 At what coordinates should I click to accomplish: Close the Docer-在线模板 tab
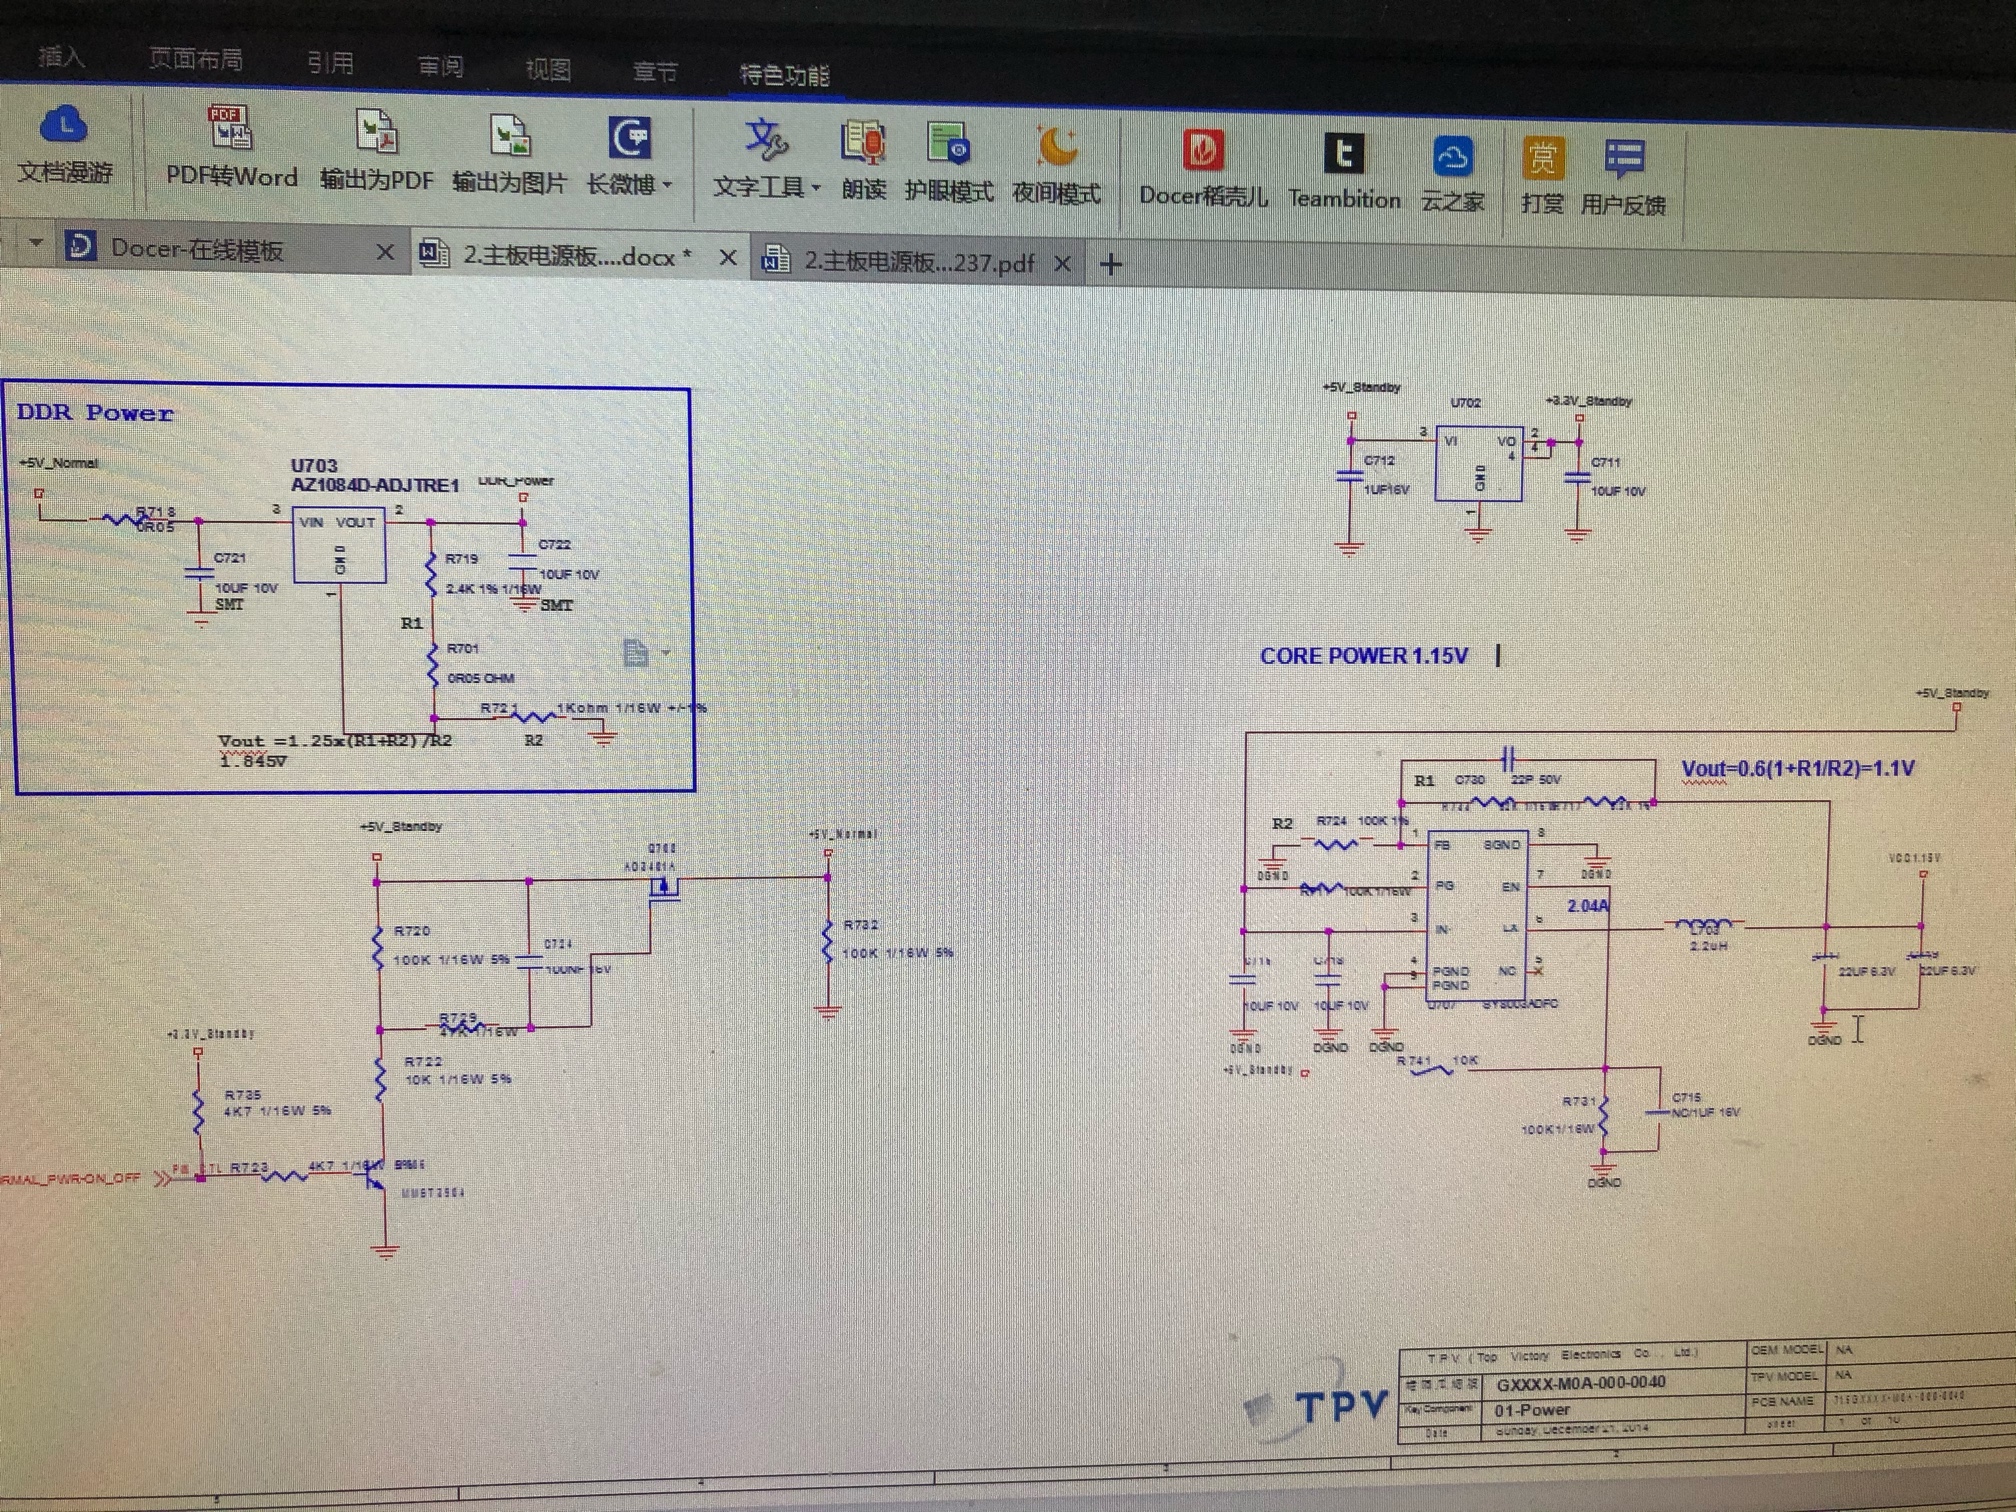pyautogui.click(x=385, y=252)
